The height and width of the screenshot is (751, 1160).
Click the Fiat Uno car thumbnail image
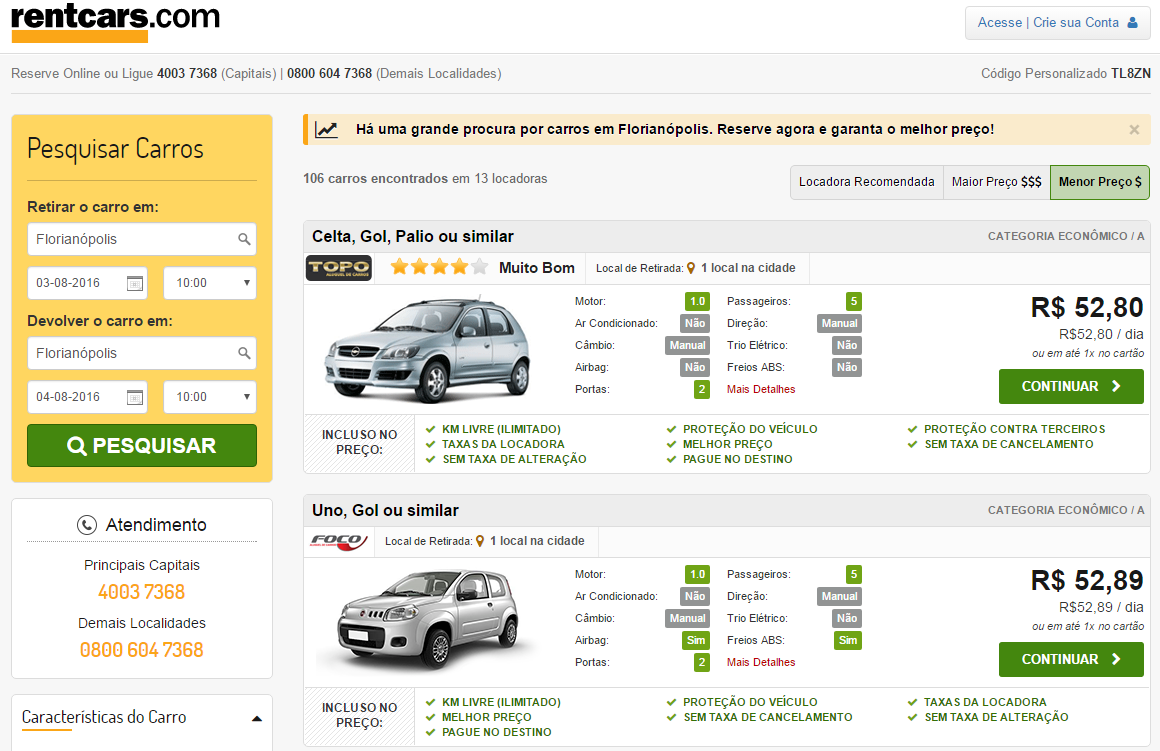click(x=428, y=620)
